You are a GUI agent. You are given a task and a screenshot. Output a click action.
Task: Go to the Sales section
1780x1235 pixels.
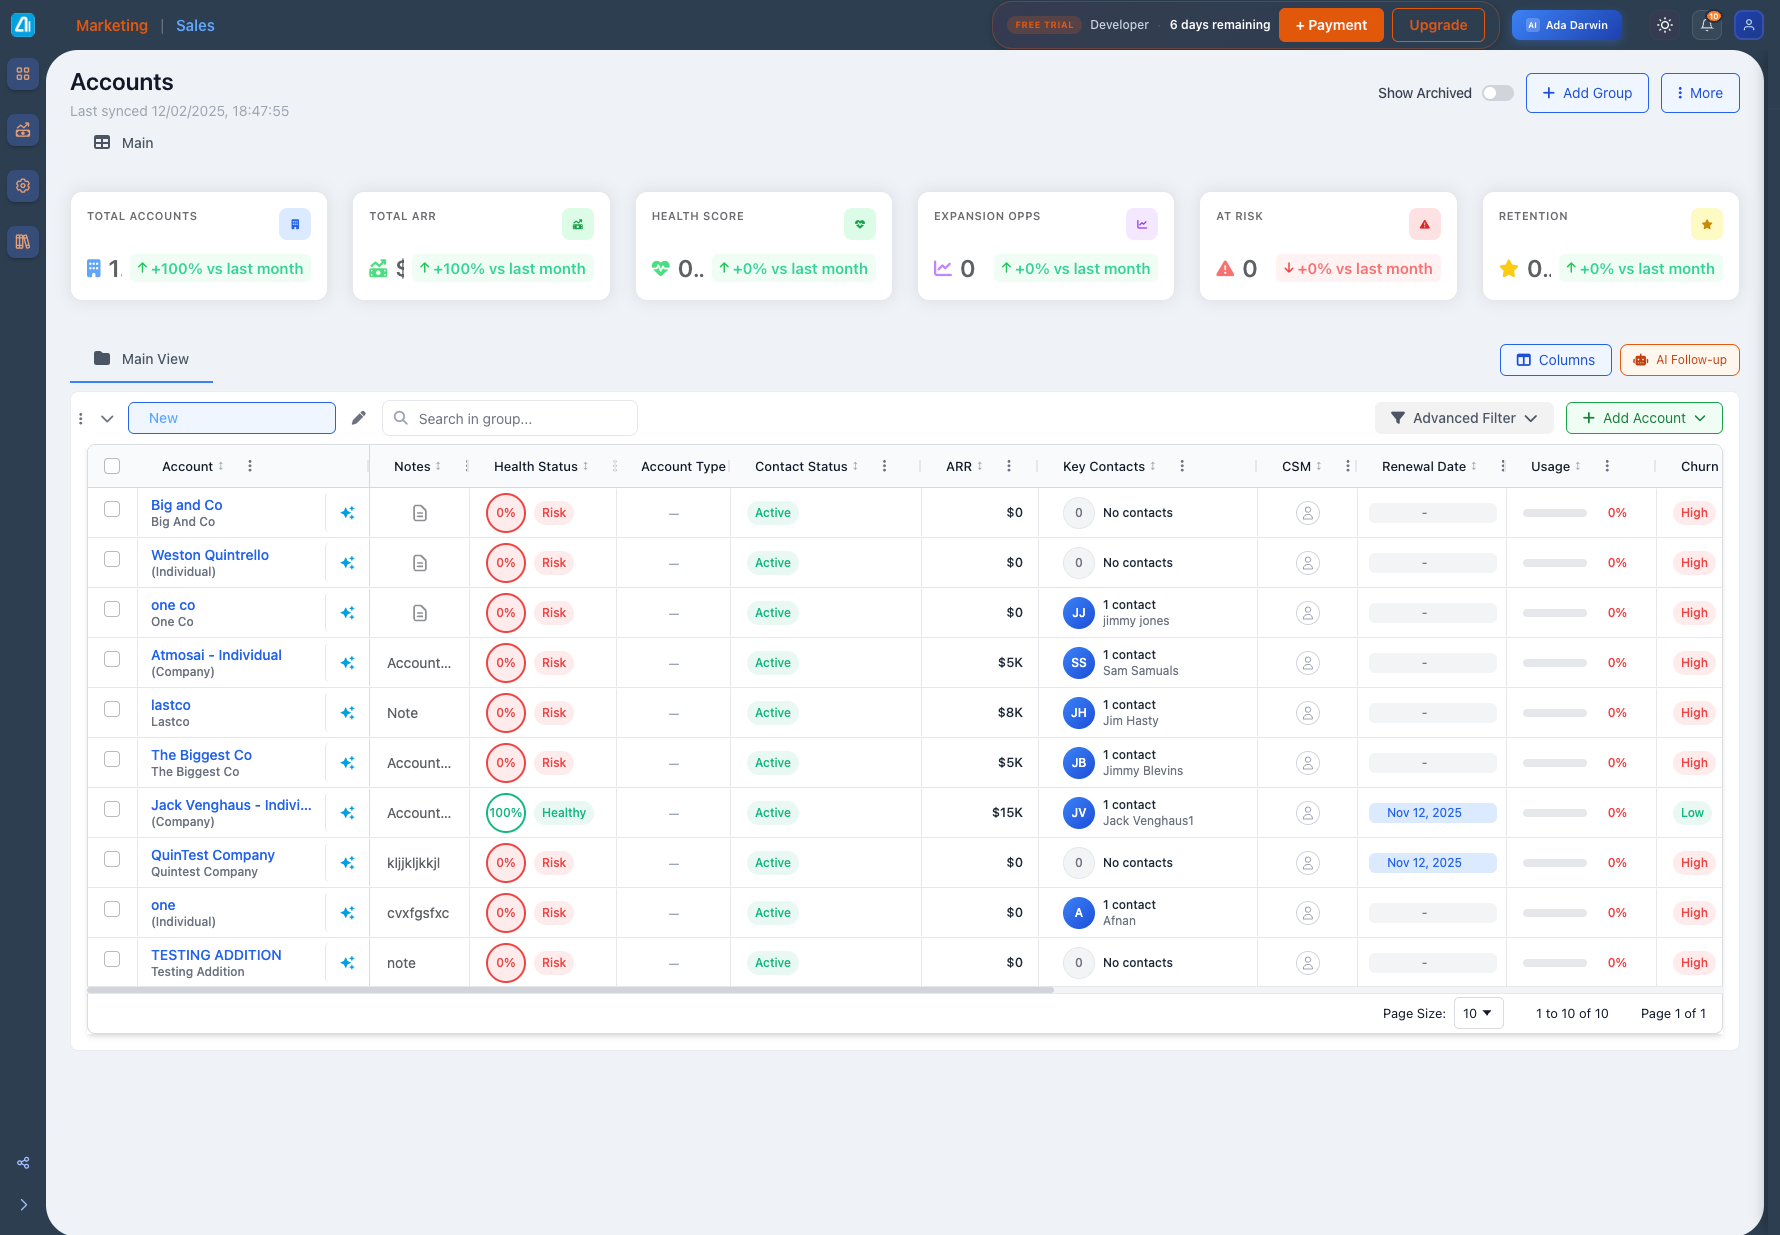[195, 26]
